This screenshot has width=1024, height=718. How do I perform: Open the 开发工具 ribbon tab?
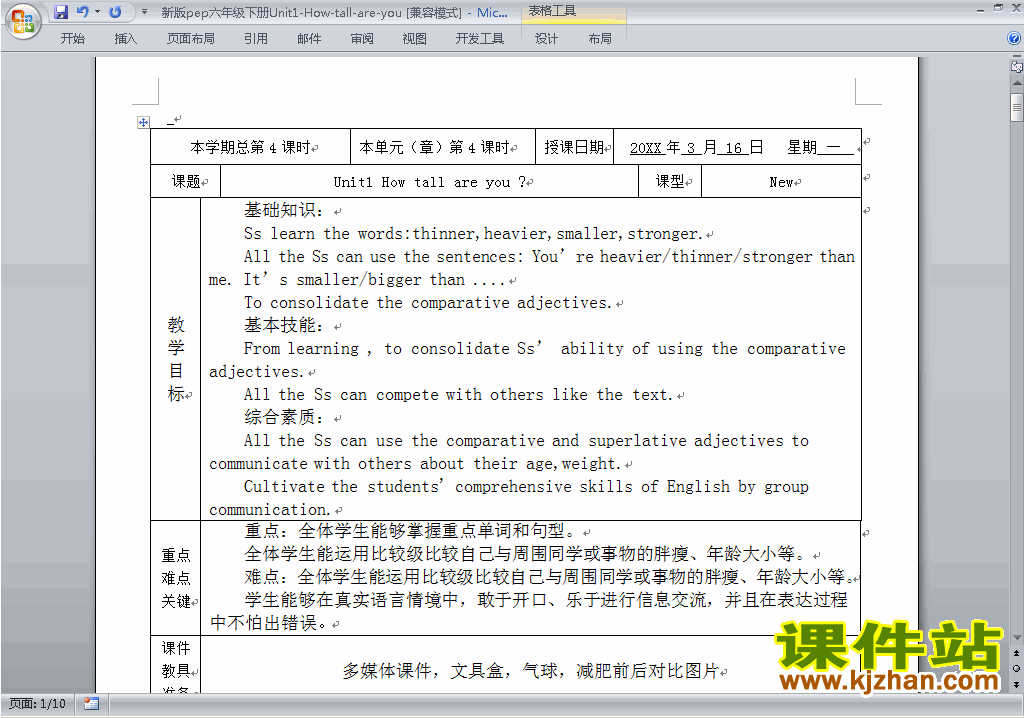pos(479,39)
